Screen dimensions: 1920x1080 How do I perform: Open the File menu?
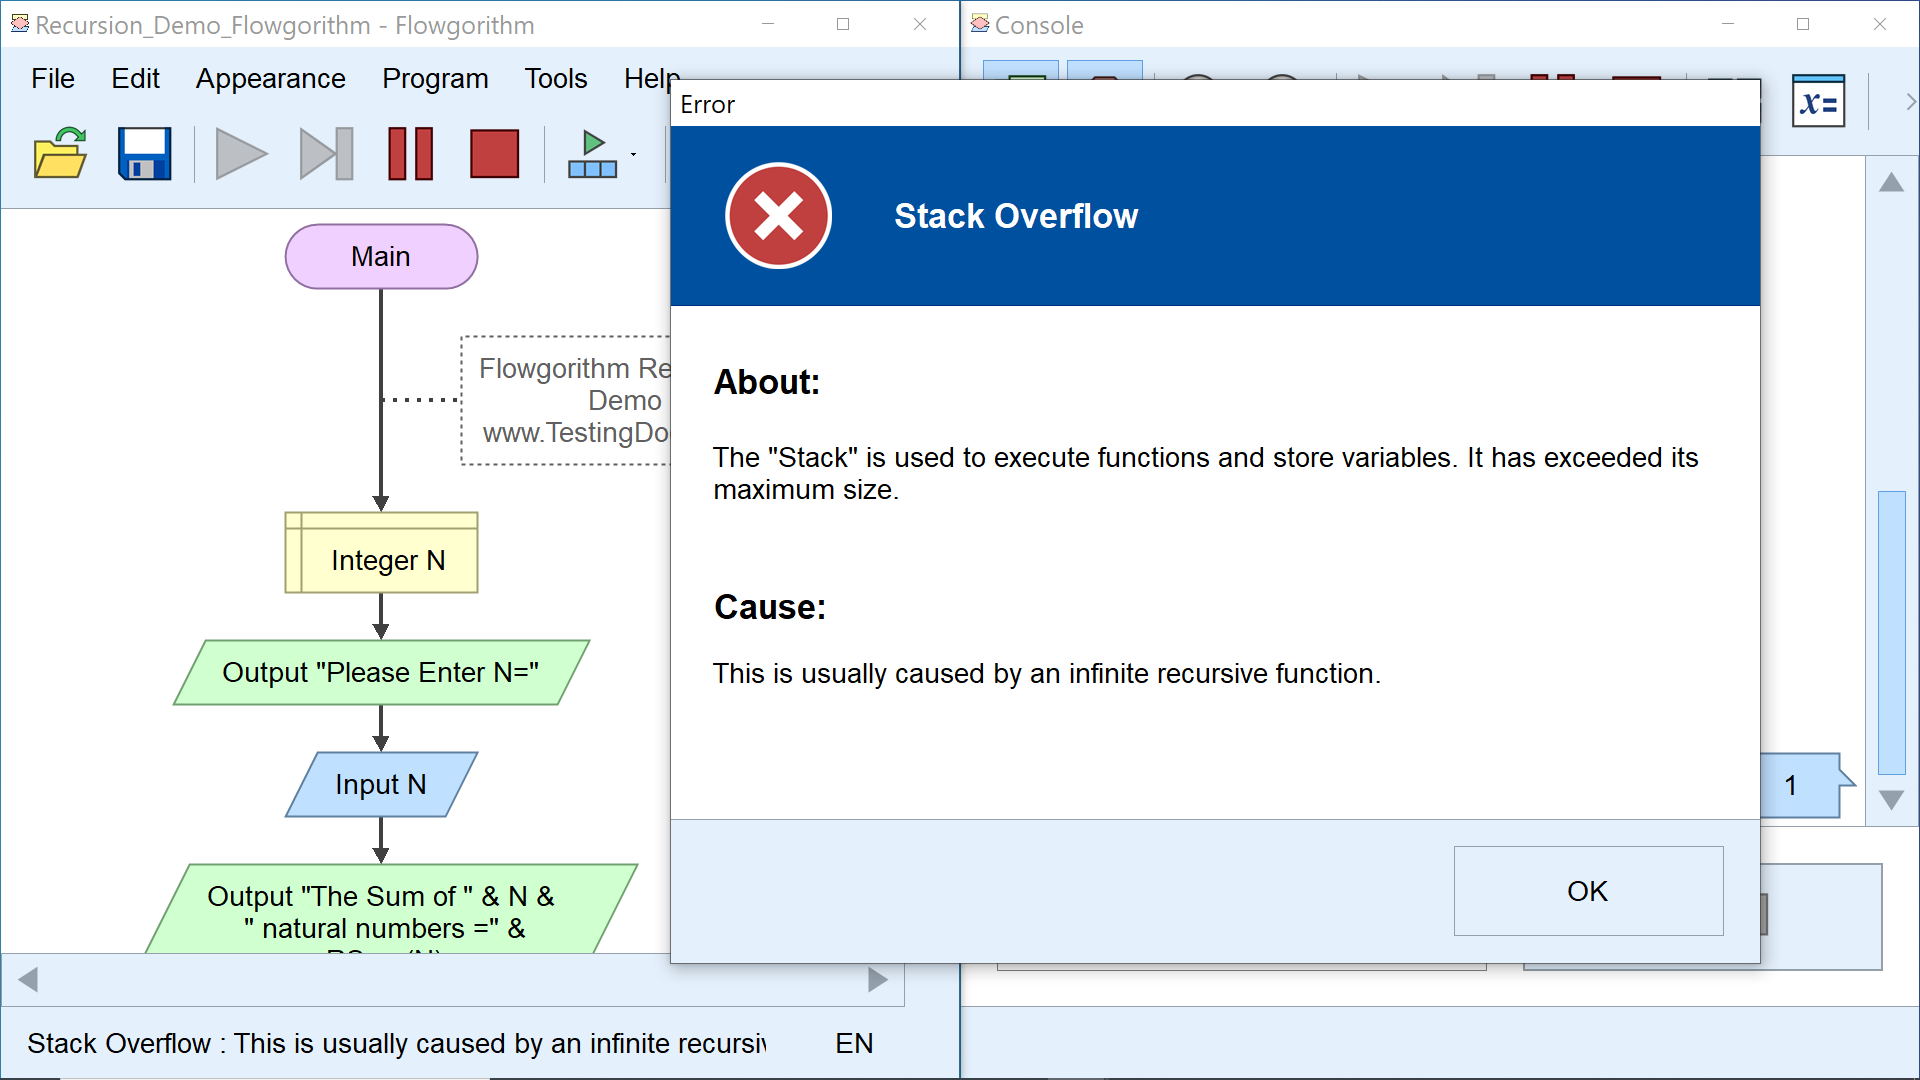click(52, 78)
